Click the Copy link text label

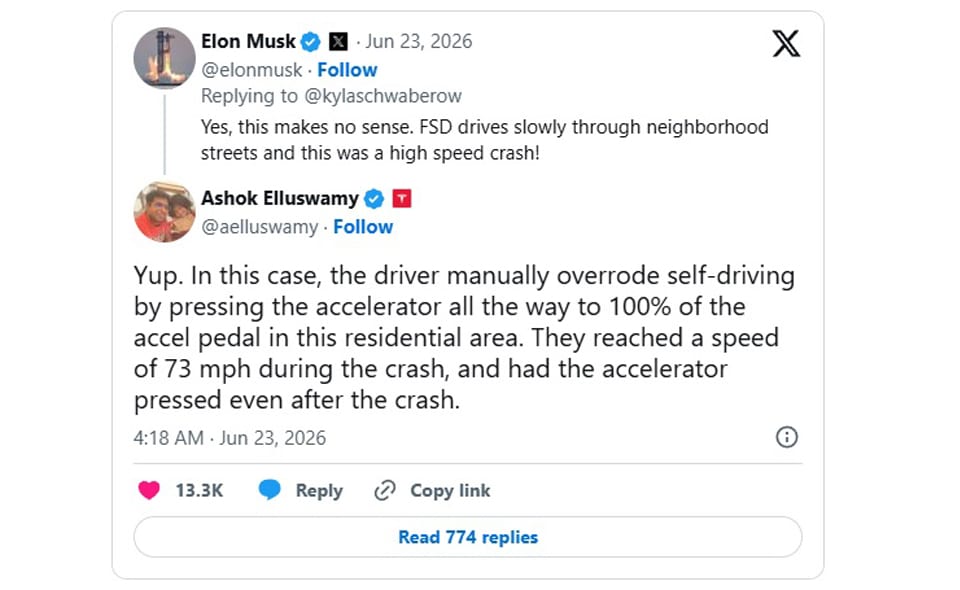coord(450,491)
